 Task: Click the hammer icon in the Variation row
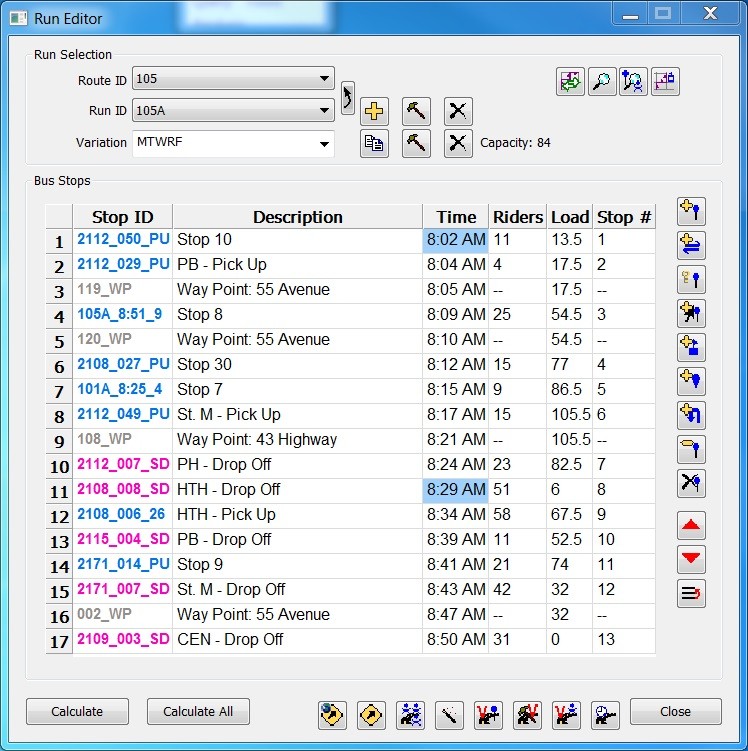click(416, 143)
